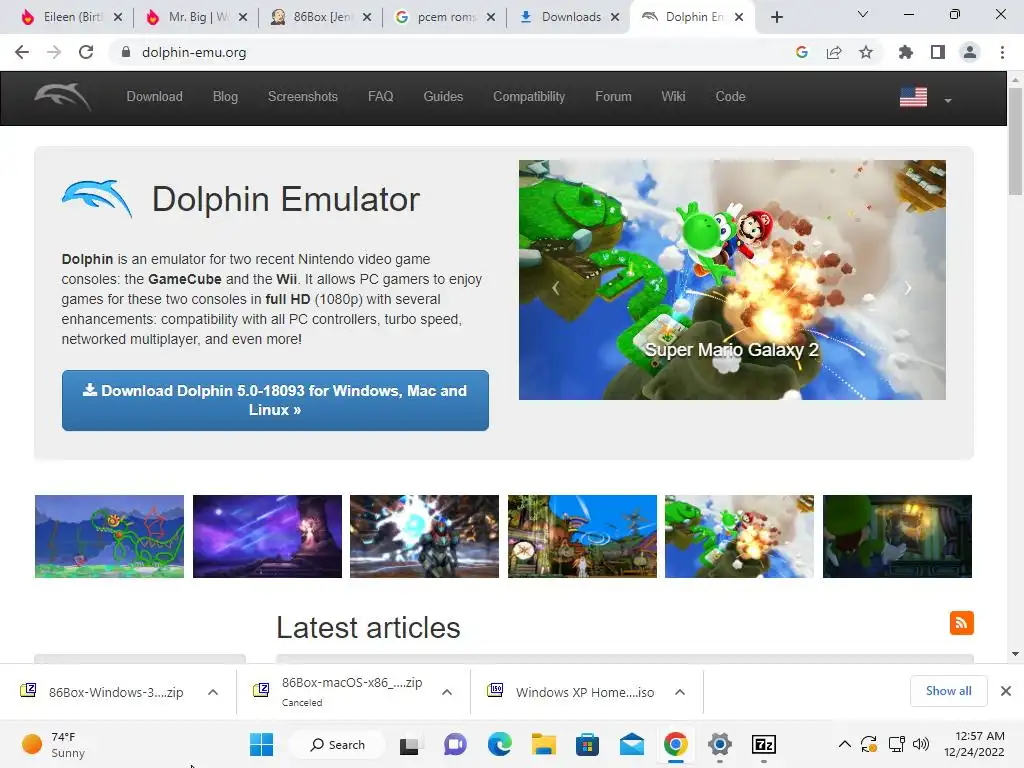Image resolution: width=1024 pixels, height=768 pixels.
Task: Click the browser forward arrow
Action: pyautogui.click(x=54, y=52)
